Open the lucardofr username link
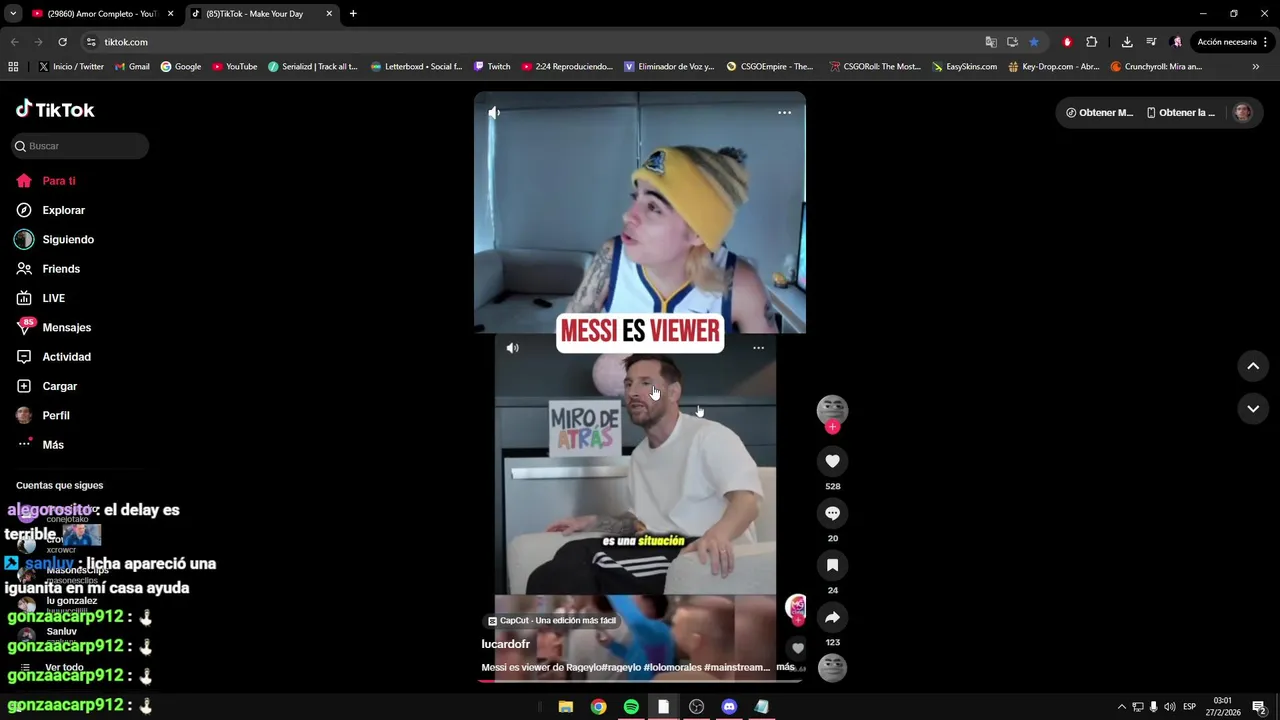The image size is (1280, 720). pos(506,644)
